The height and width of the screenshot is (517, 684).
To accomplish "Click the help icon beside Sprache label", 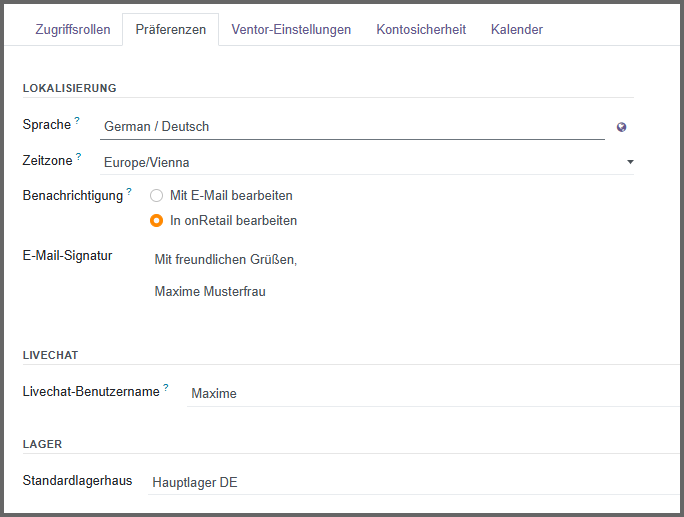I will 77,121.
